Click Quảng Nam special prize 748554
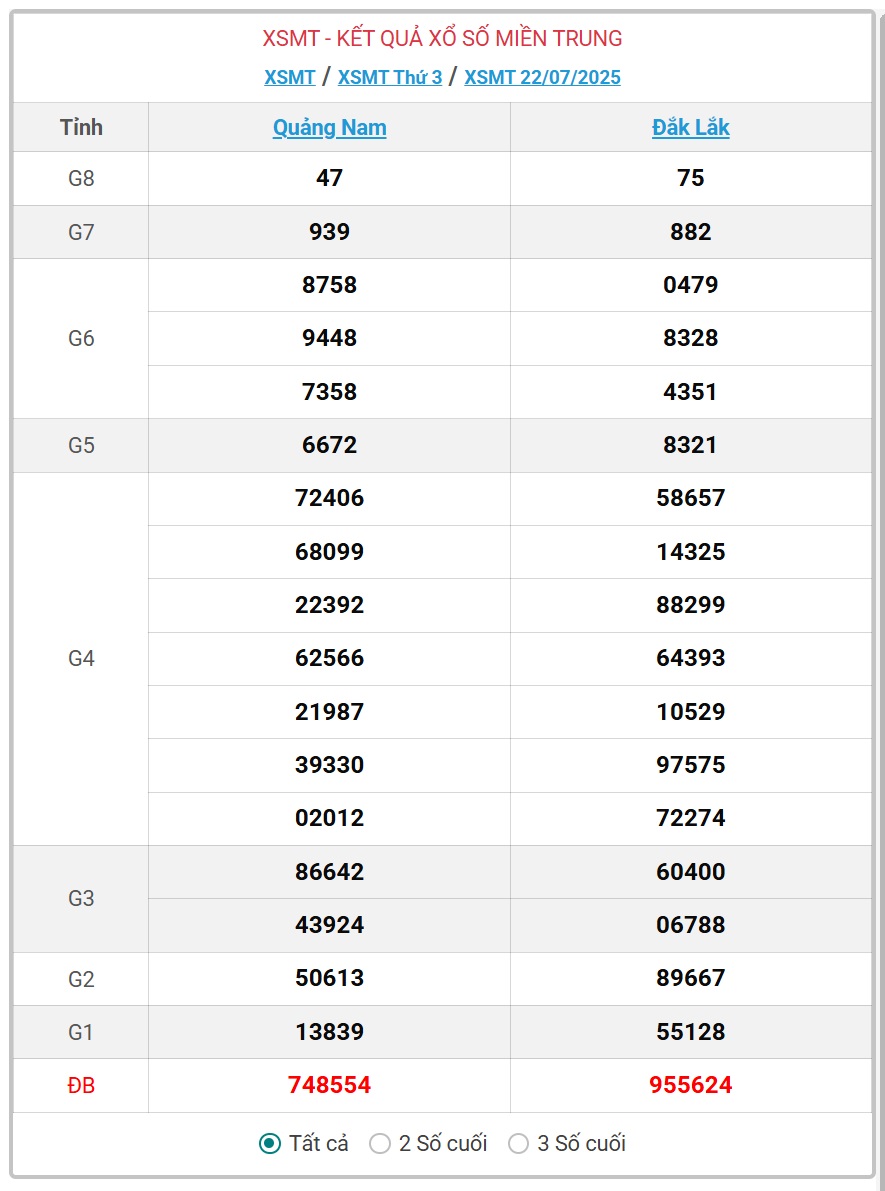Viewport: 885px width, 1191px height. pyautogui.click(x=330, y=1085)
